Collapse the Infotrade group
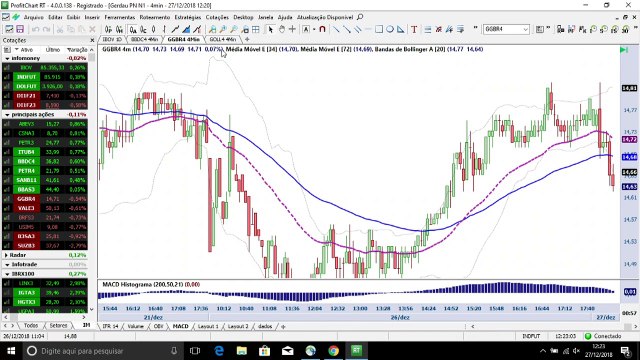Image resolution: width=640 pixels, height=360 pixels. coord(7,264)
